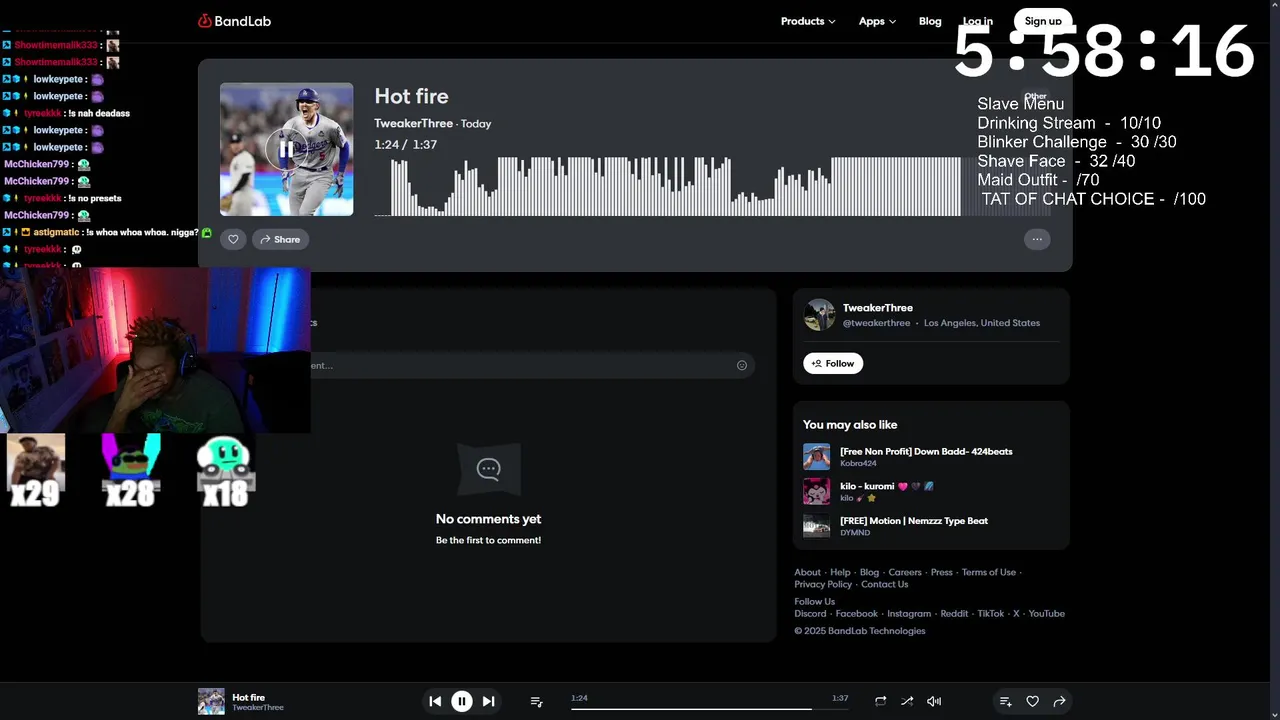
Task: Toggle shuffle in player bar
Action: tap(907, 701)
